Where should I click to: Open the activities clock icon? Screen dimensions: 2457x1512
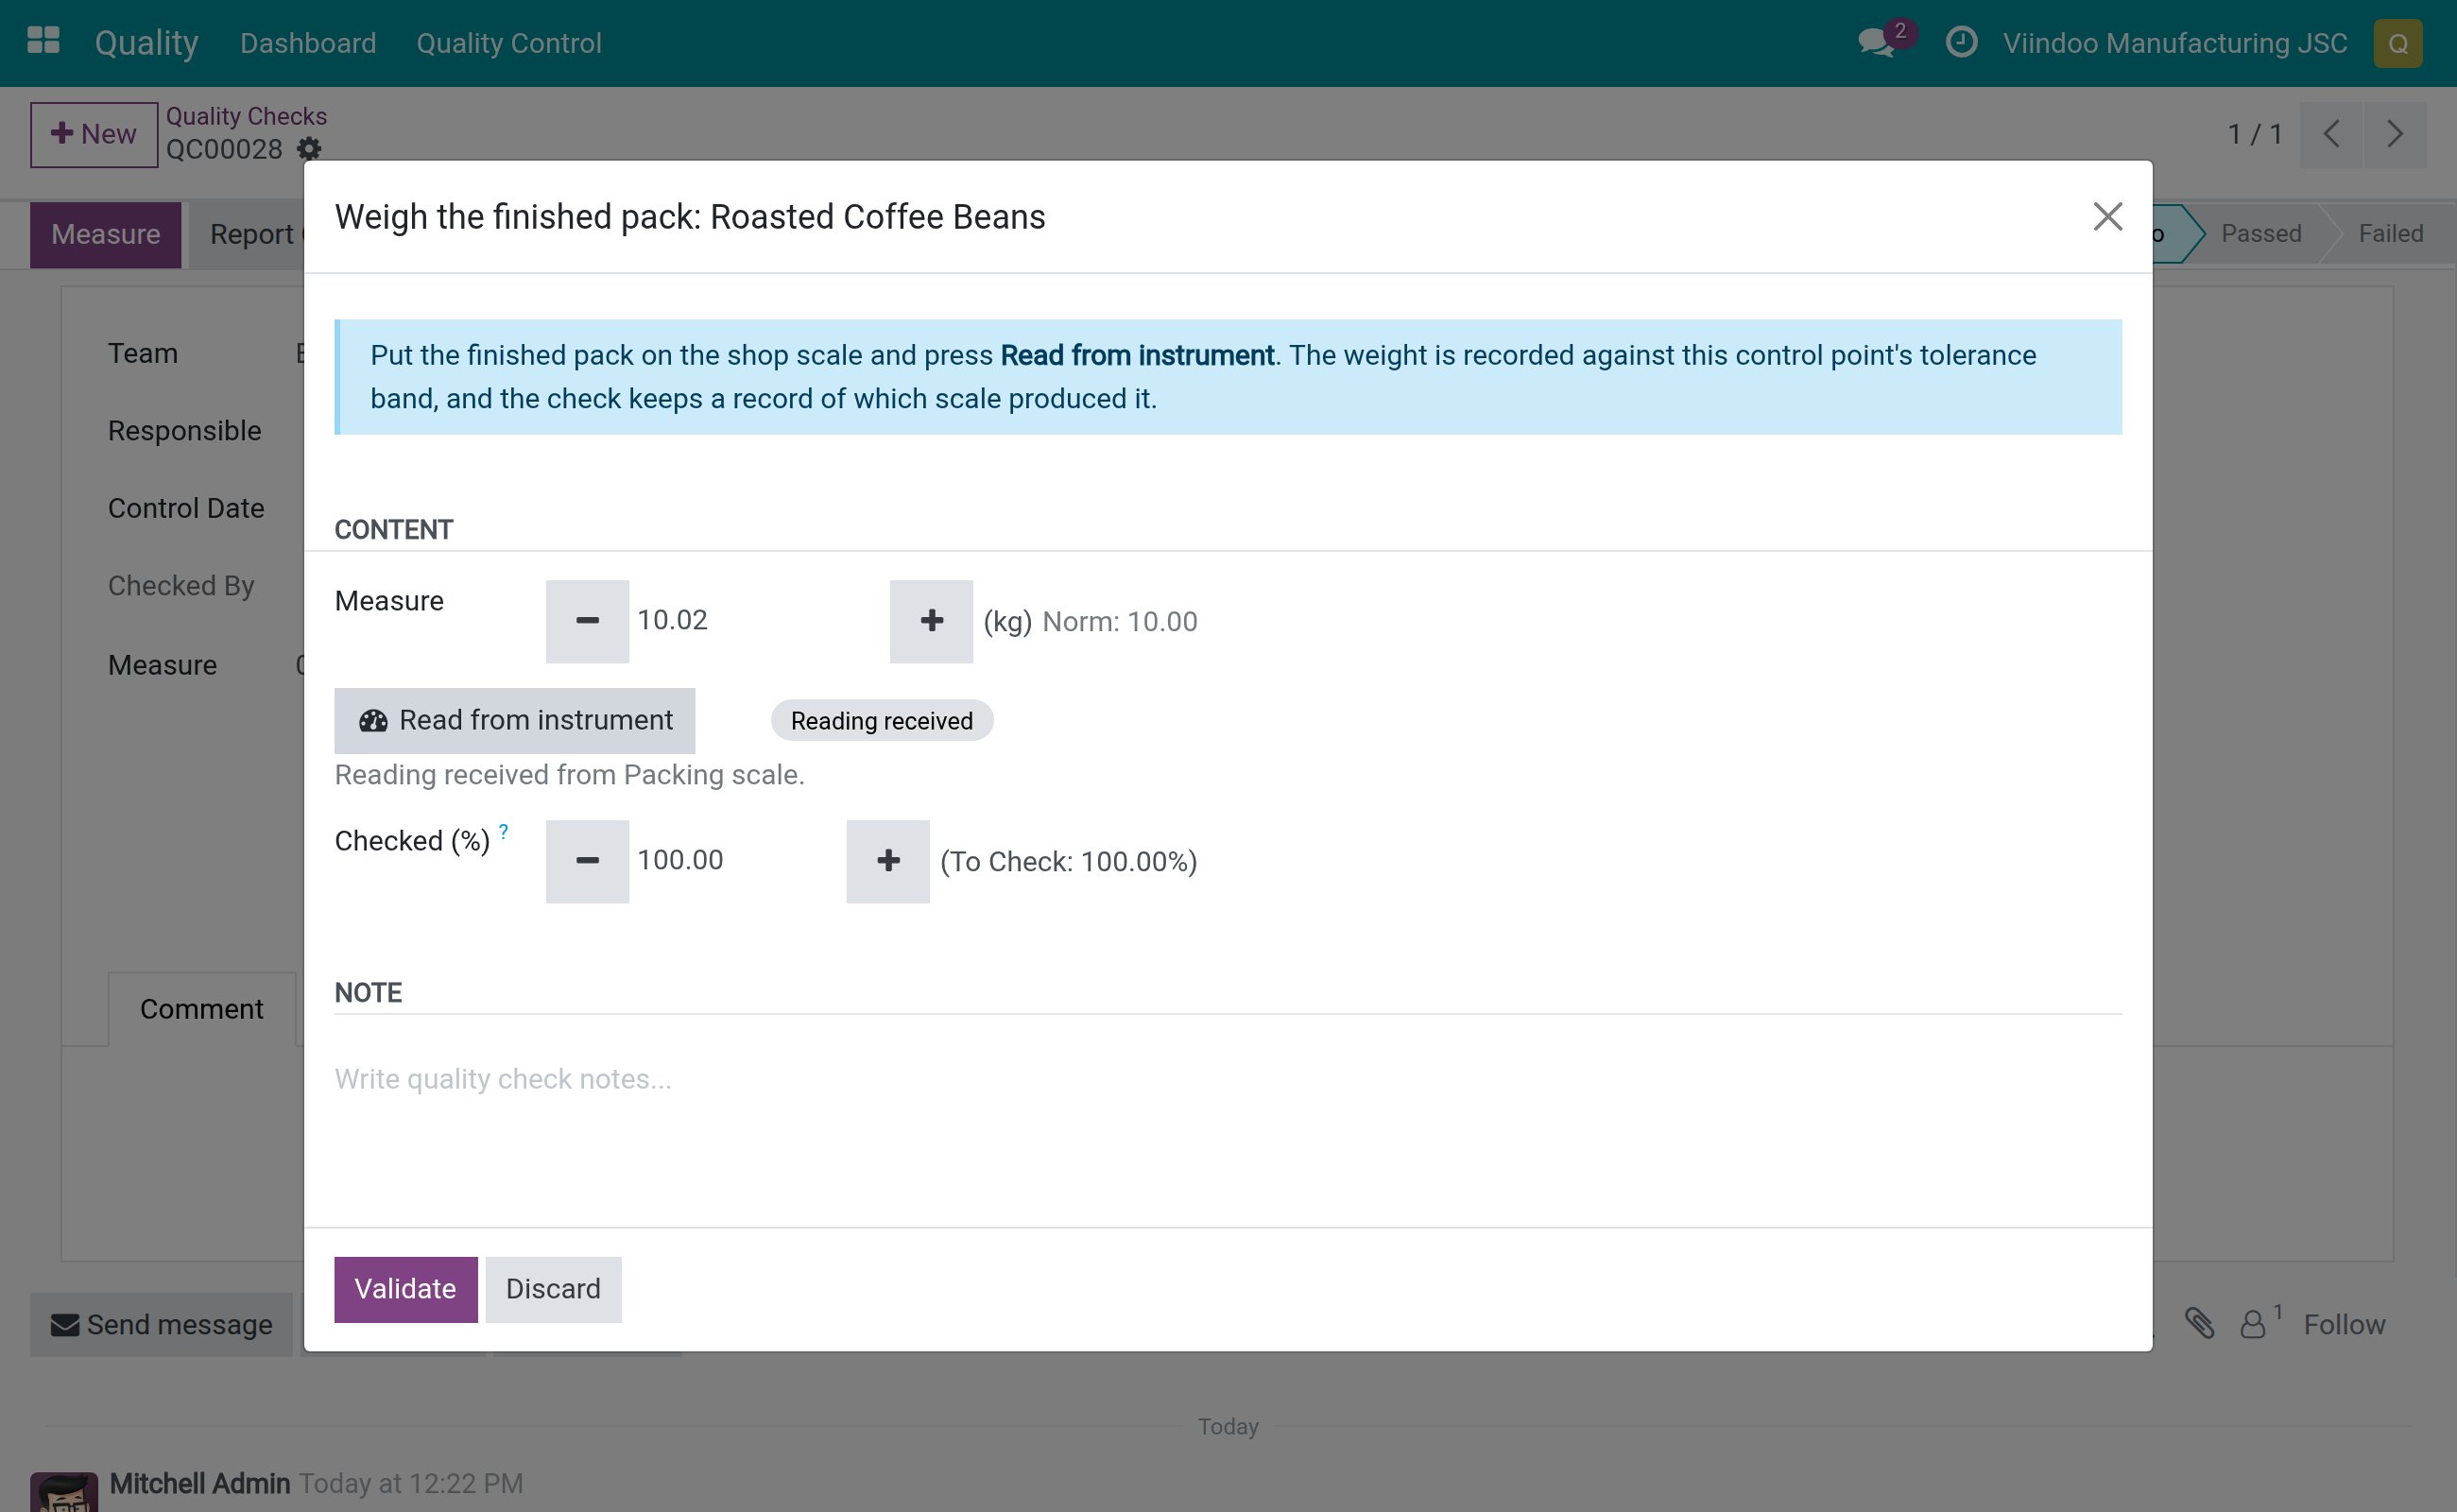[x=1961, y=42]
